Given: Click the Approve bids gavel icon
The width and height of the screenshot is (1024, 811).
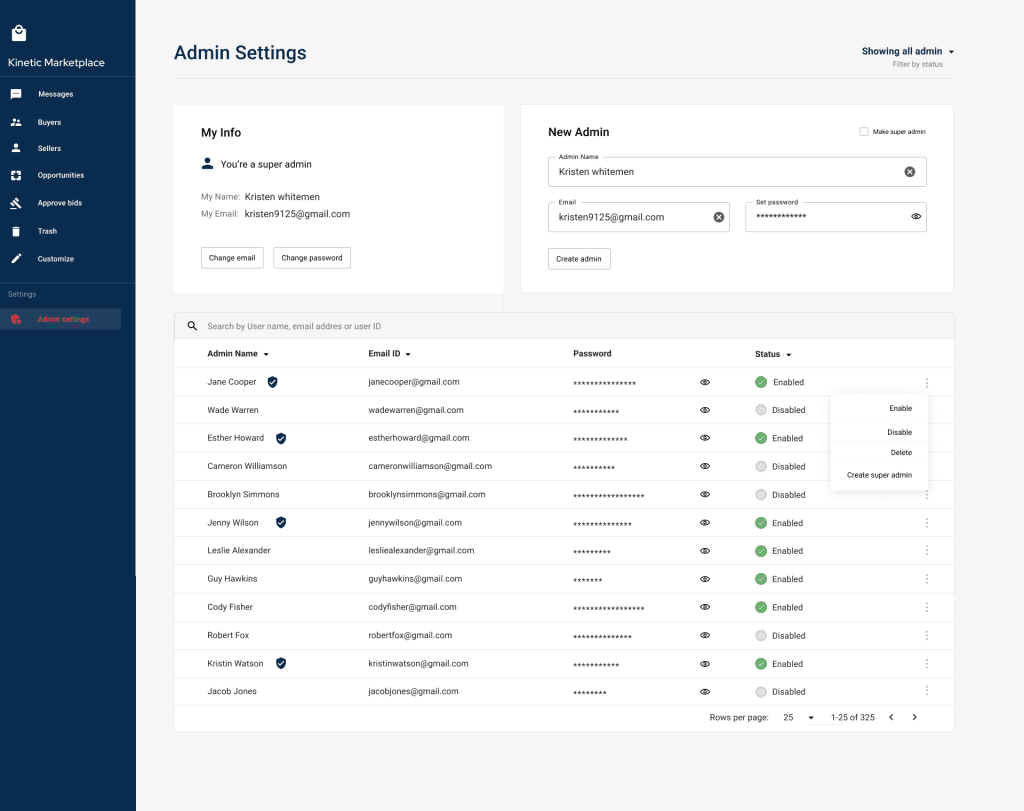Looking at the screenshot, I should [16, 203].
